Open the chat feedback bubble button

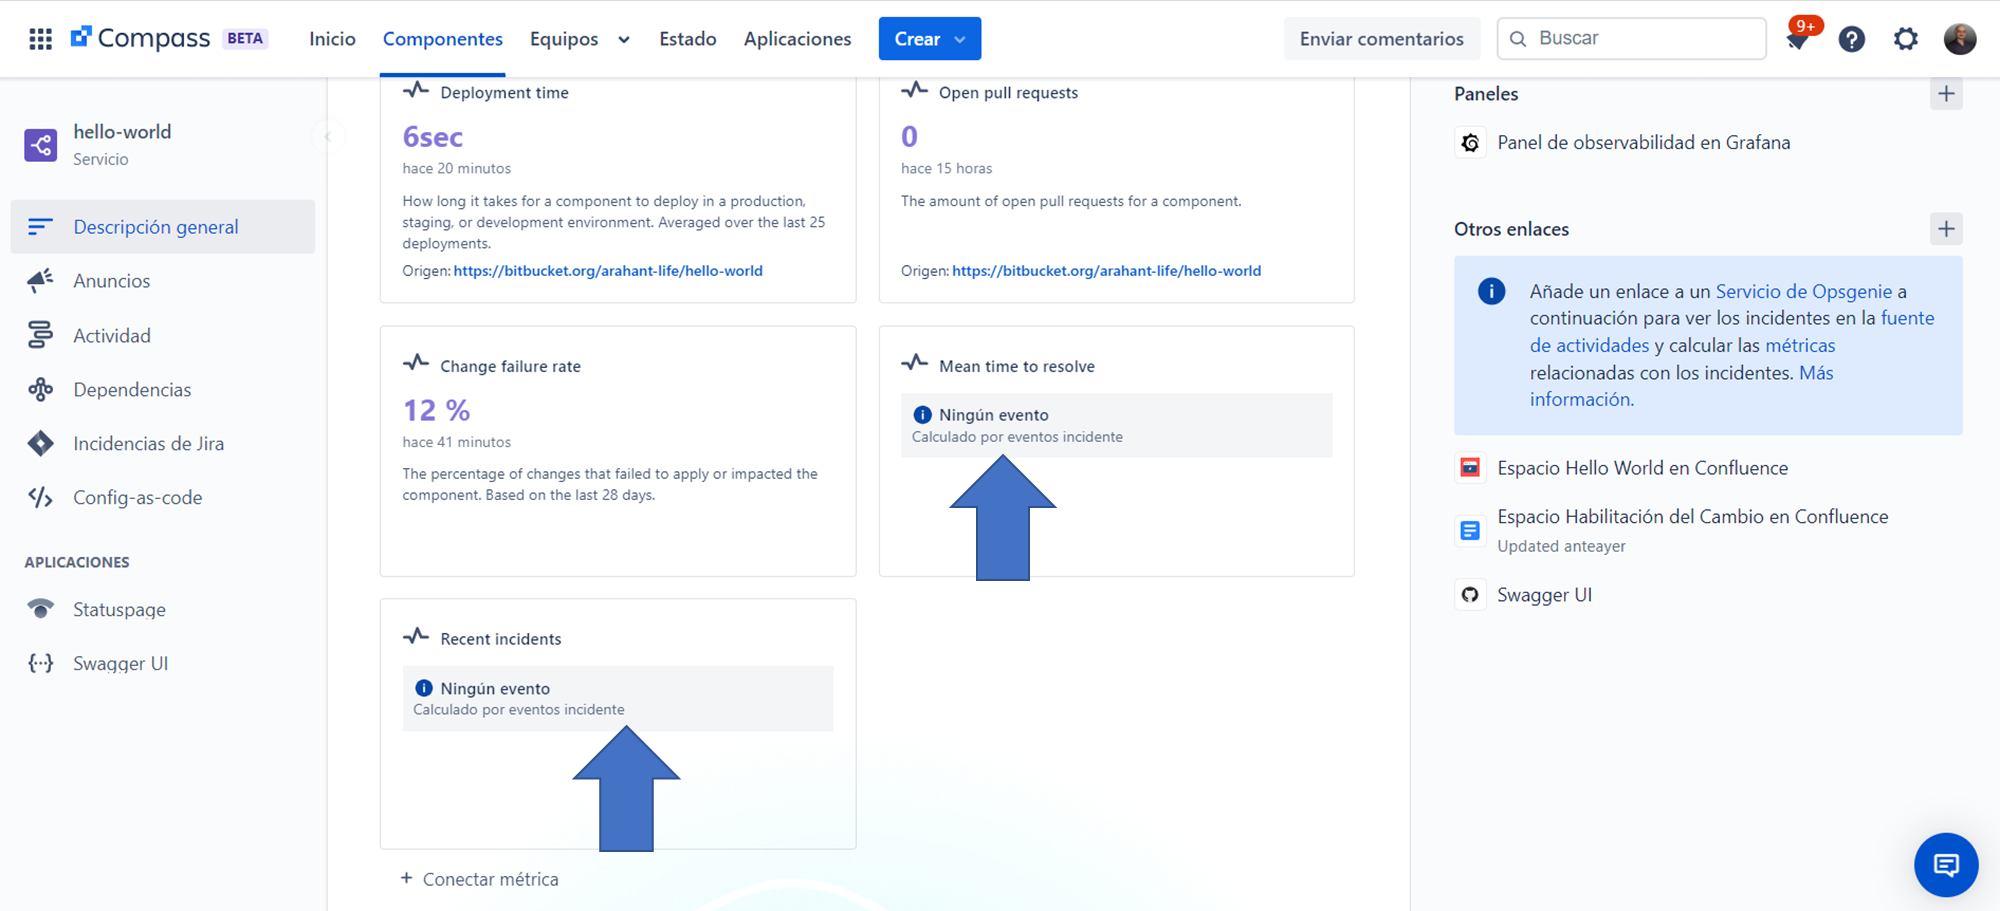(x=1945, y=864)
